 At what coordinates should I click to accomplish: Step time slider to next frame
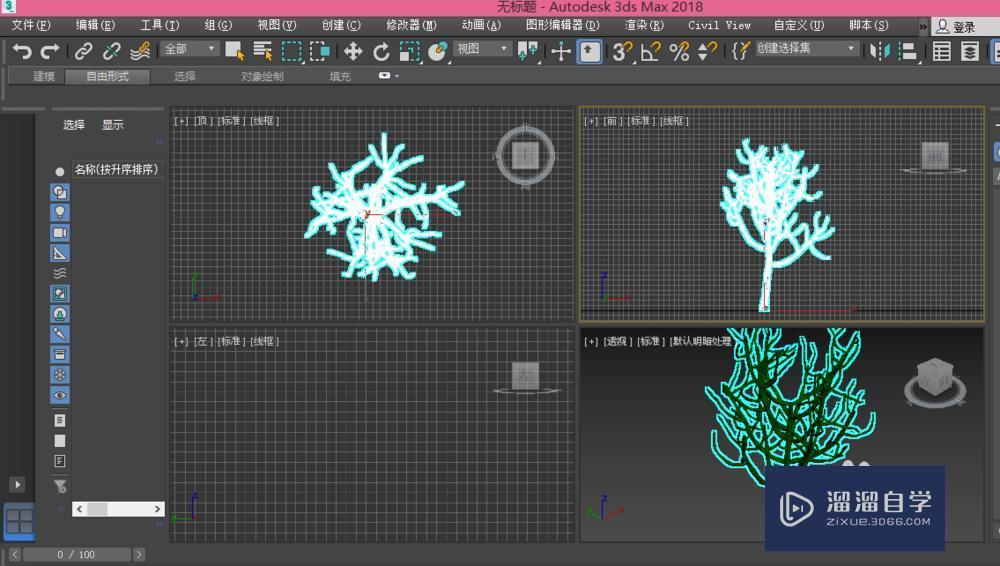click(139, 555)
